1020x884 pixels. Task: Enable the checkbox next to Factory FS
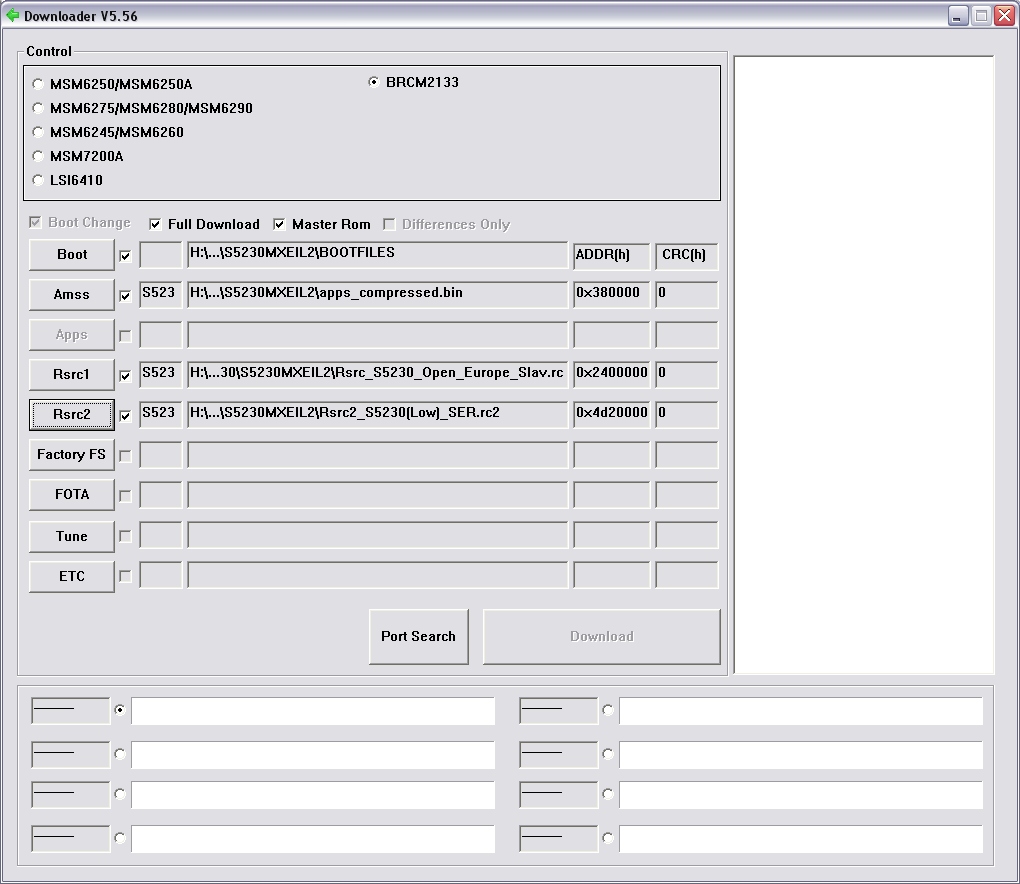click(x=125, y=456)
